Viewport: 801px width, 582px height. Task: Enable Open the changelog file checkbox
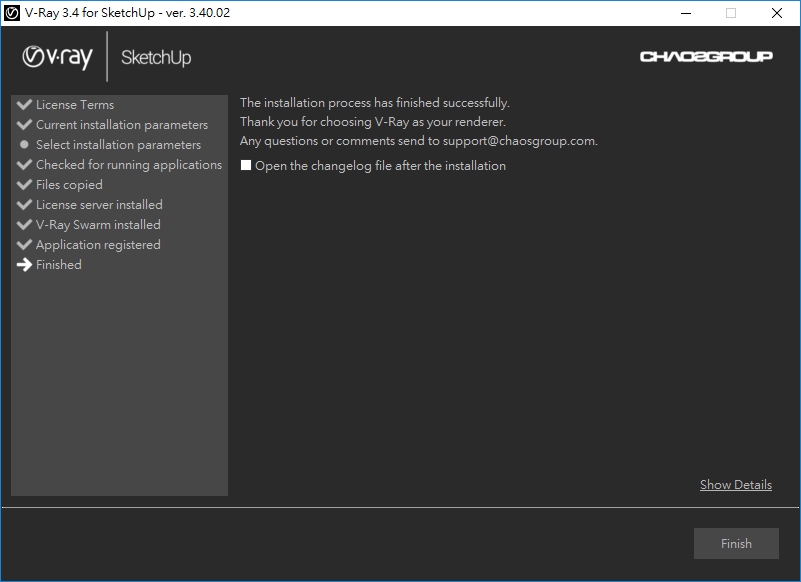246,165
